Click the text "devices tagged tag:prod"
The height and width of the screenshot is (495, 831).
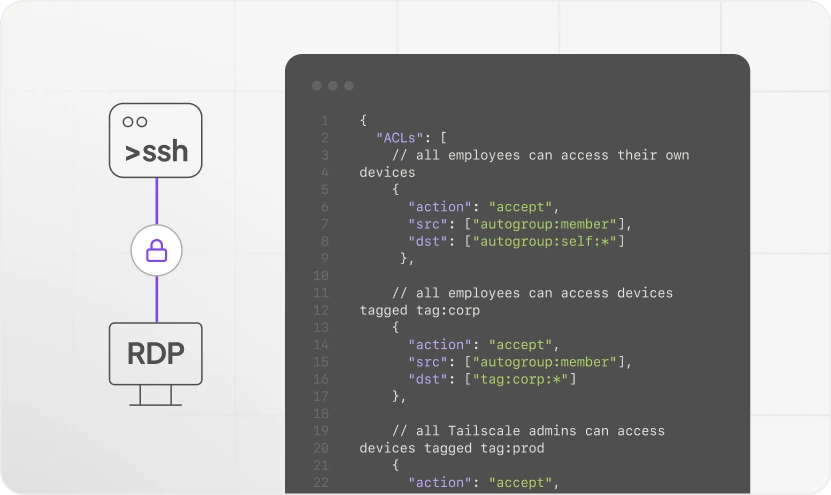452,448
